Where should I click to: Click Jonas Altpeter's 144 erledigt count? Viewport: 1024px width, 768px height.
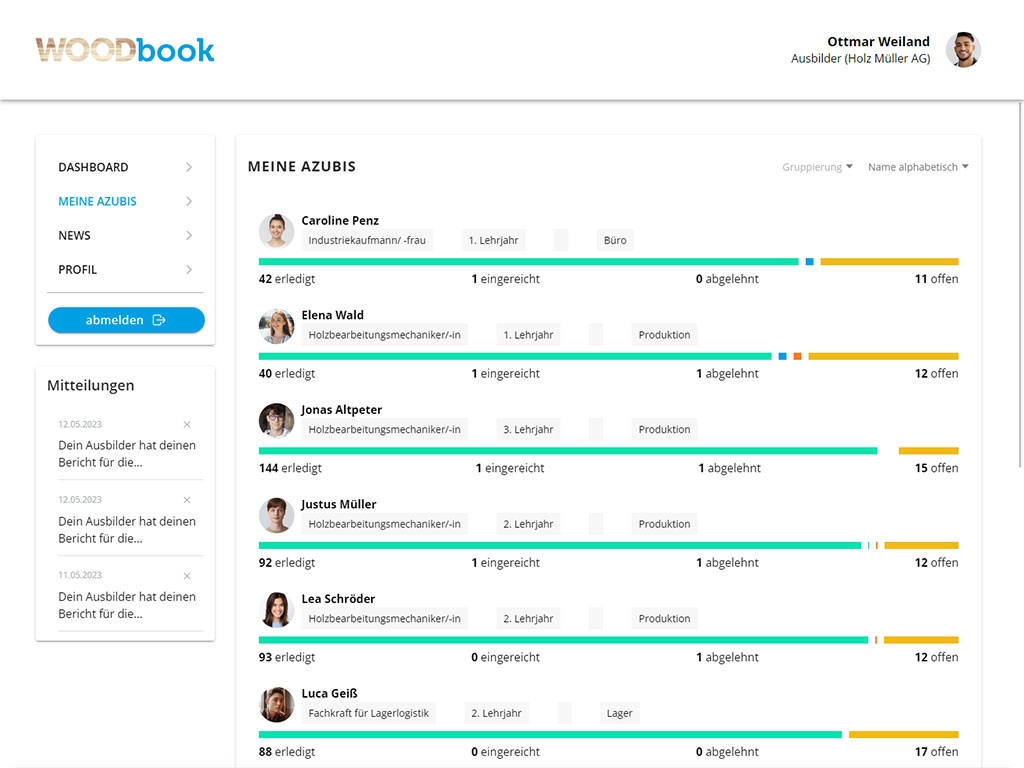290,468
